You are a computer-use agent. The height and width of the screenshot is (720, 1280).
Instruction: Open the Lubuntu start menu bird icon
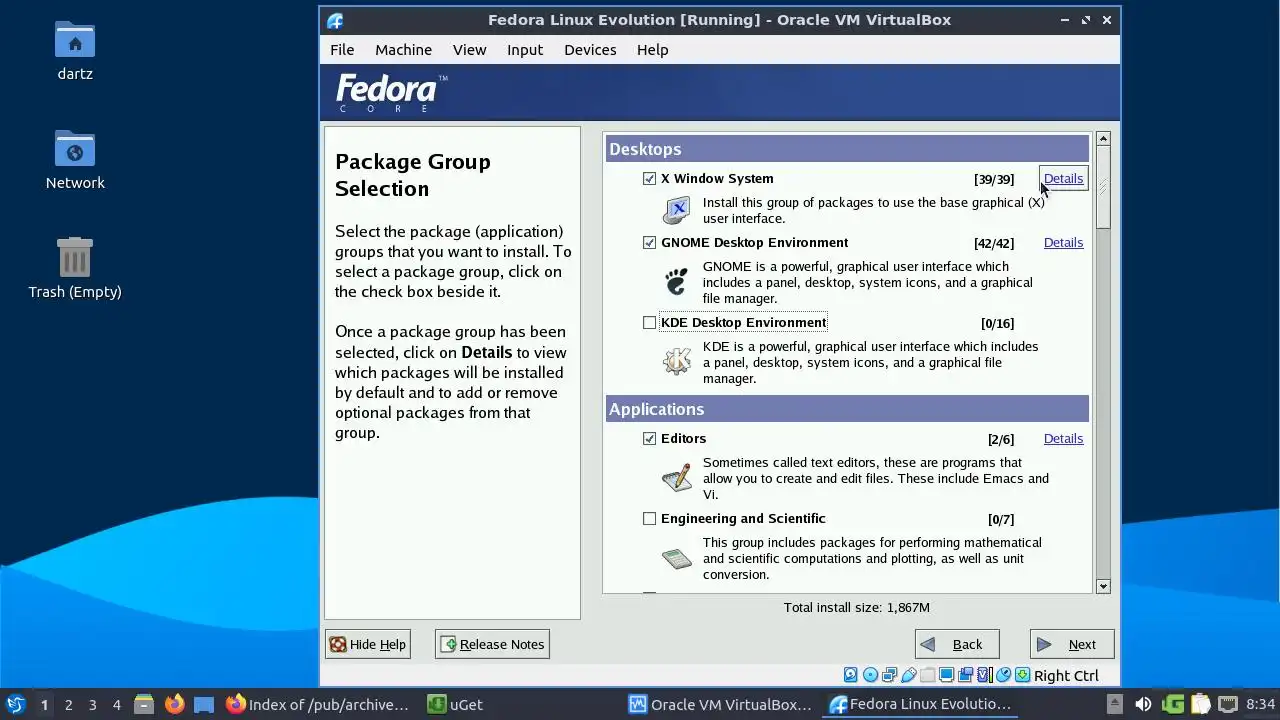click(x=15, y=704)
